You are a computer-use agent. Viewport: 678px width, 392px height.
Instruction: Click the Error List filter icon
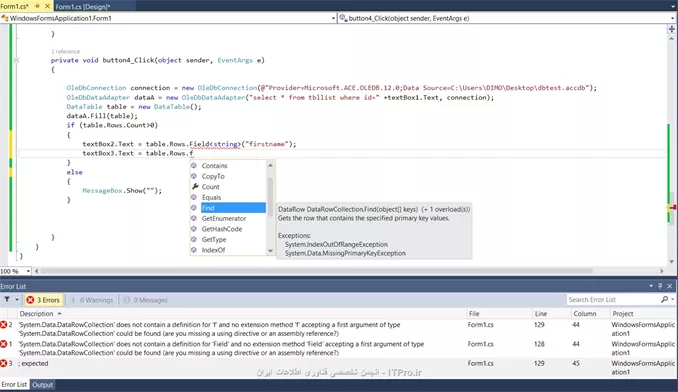coord(7,300)
